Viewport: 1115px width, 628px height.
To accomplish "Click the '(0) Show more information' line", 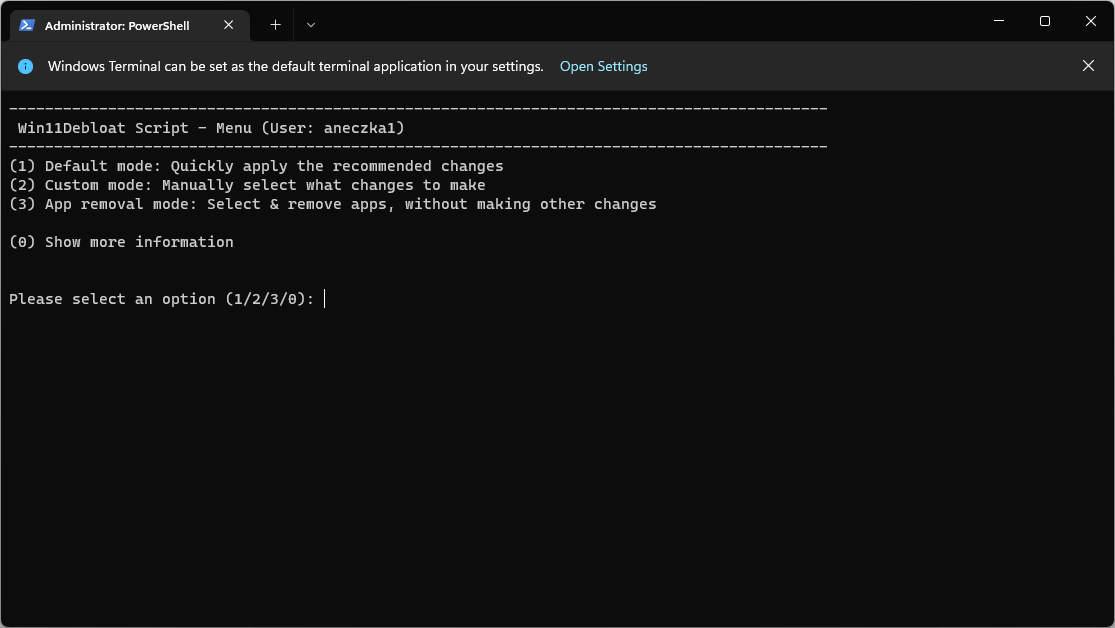I will click(122, 242).
